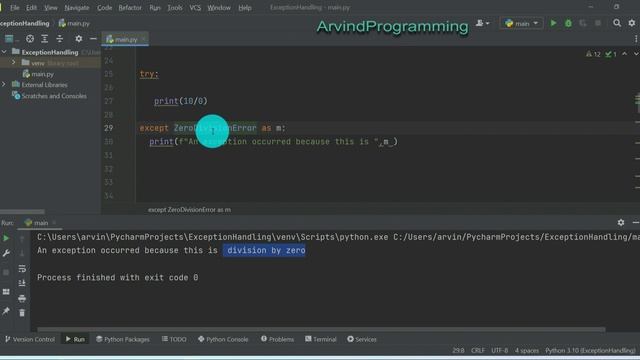Open Version Control tool window
The height and width of the screenshot is (360, 640).
coord(30,339)
